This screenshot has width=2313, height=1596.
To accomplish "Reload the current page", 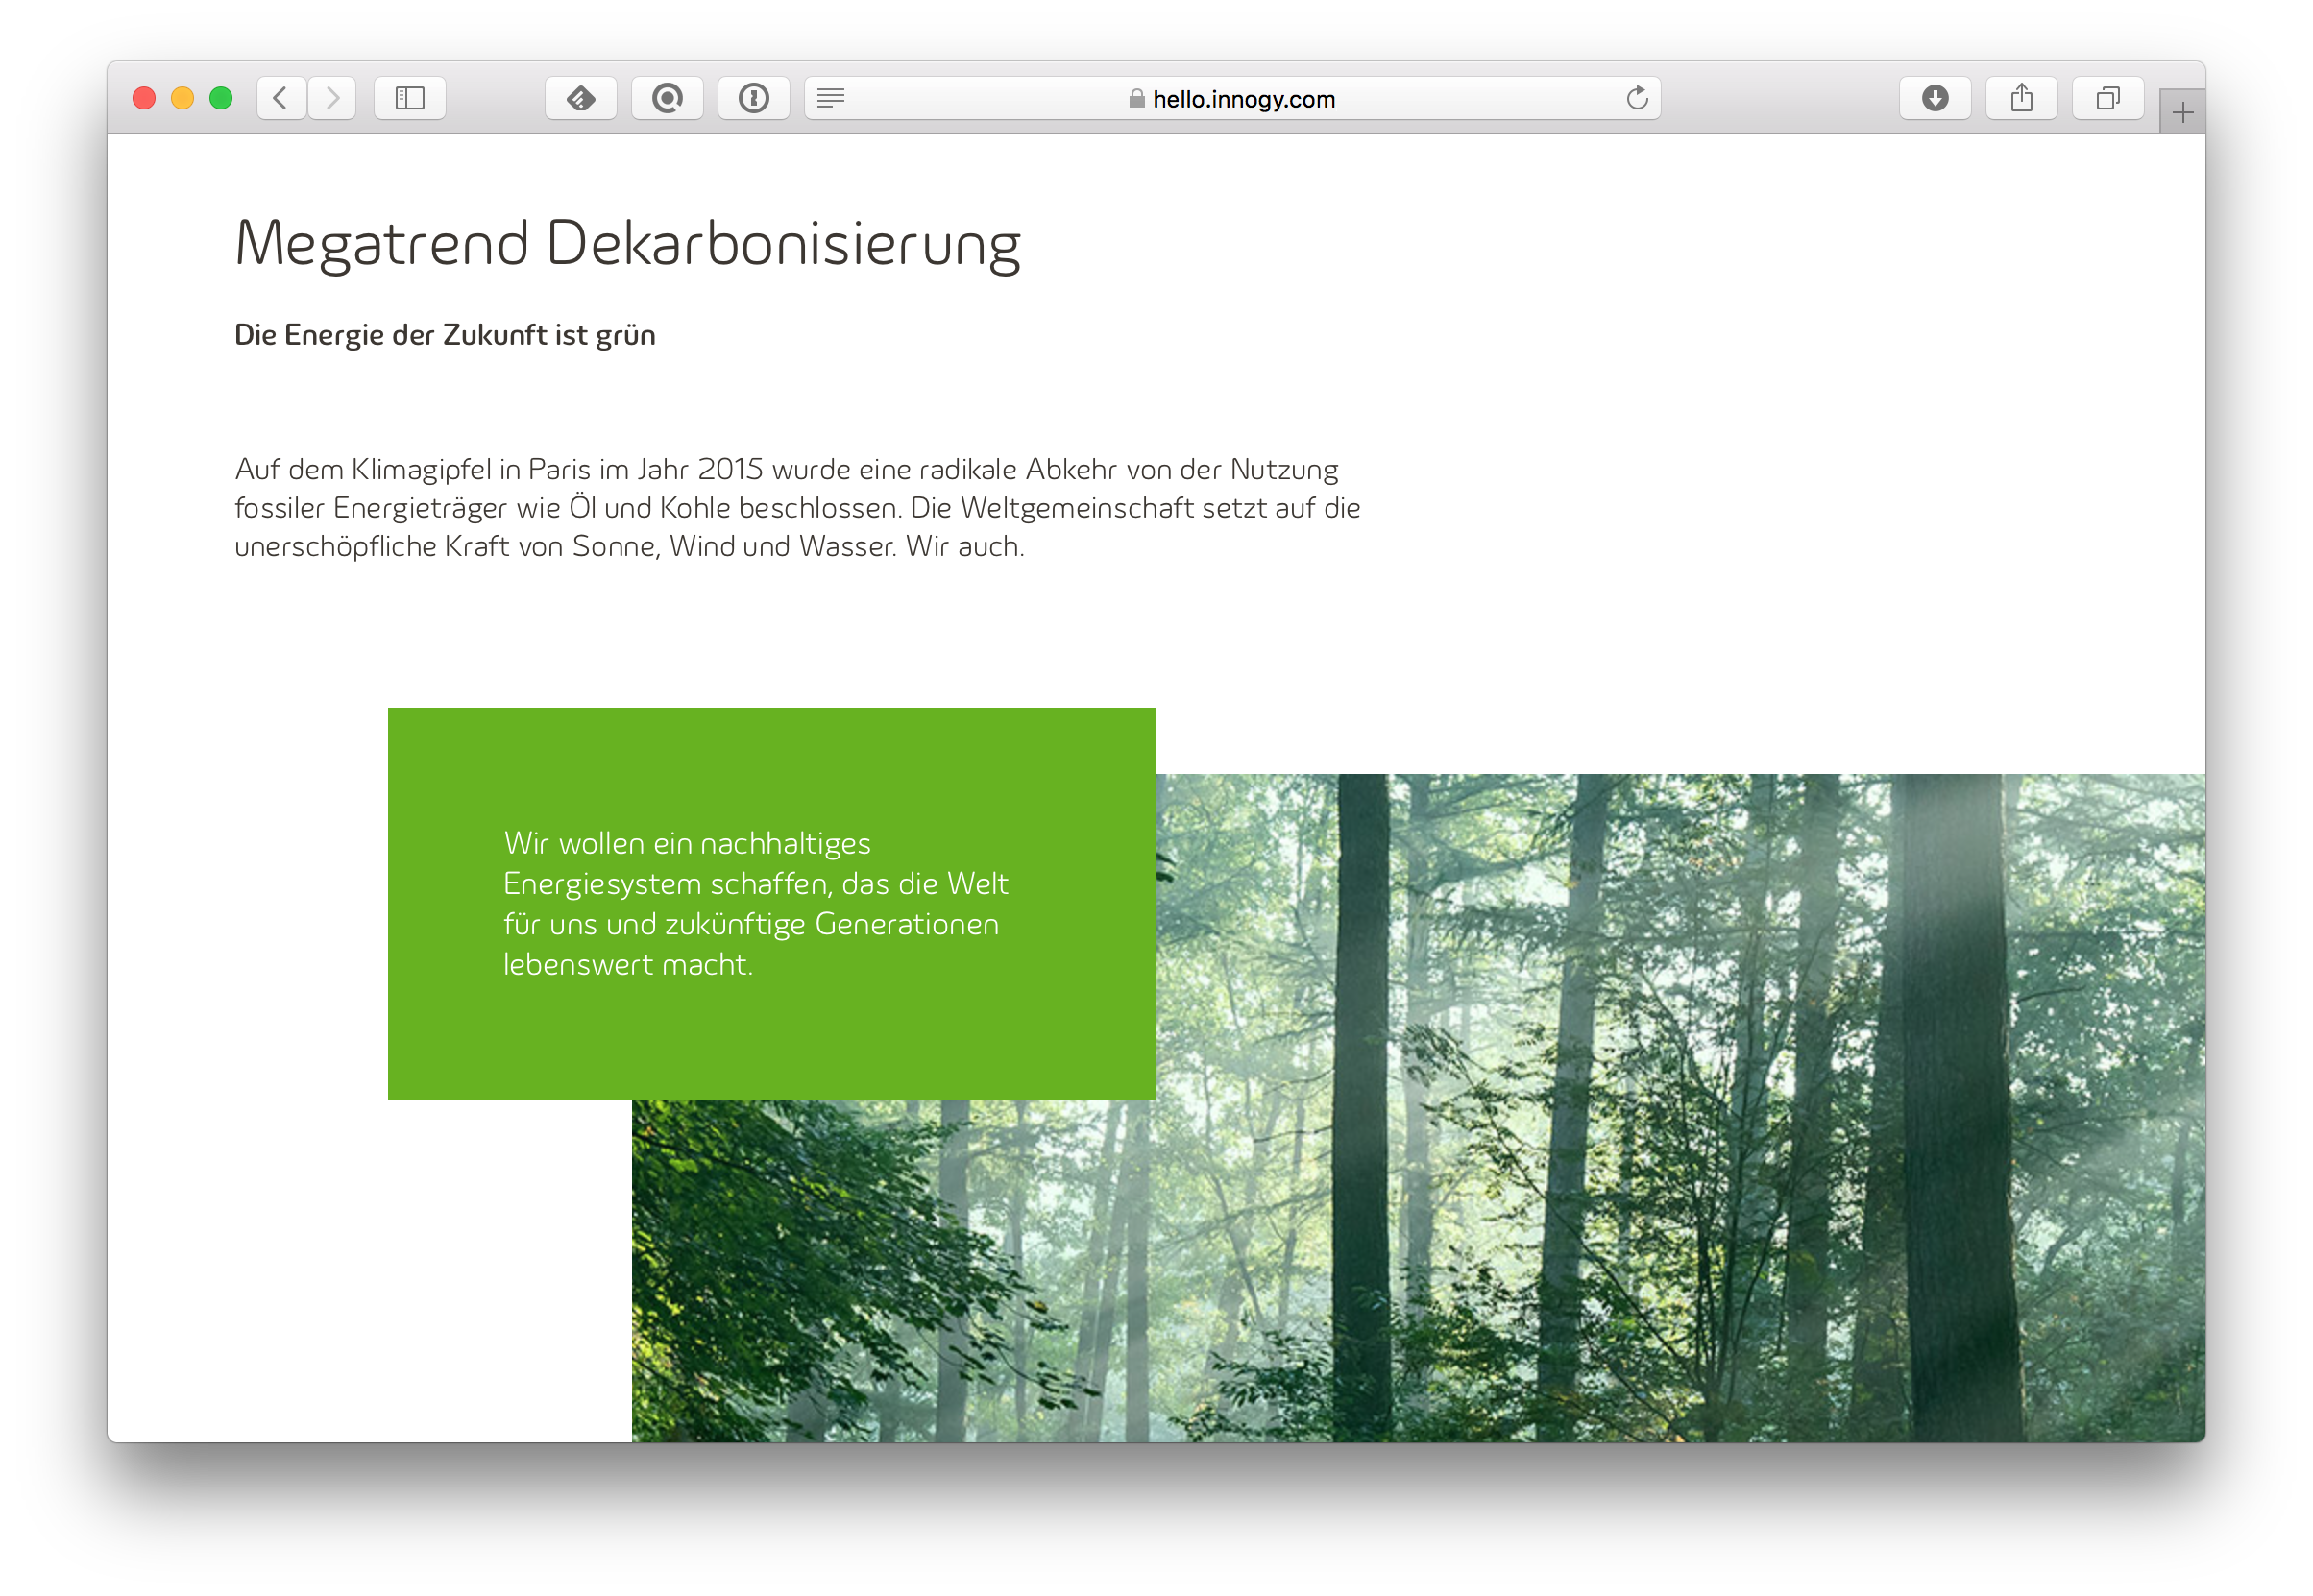I will 1637,98.
